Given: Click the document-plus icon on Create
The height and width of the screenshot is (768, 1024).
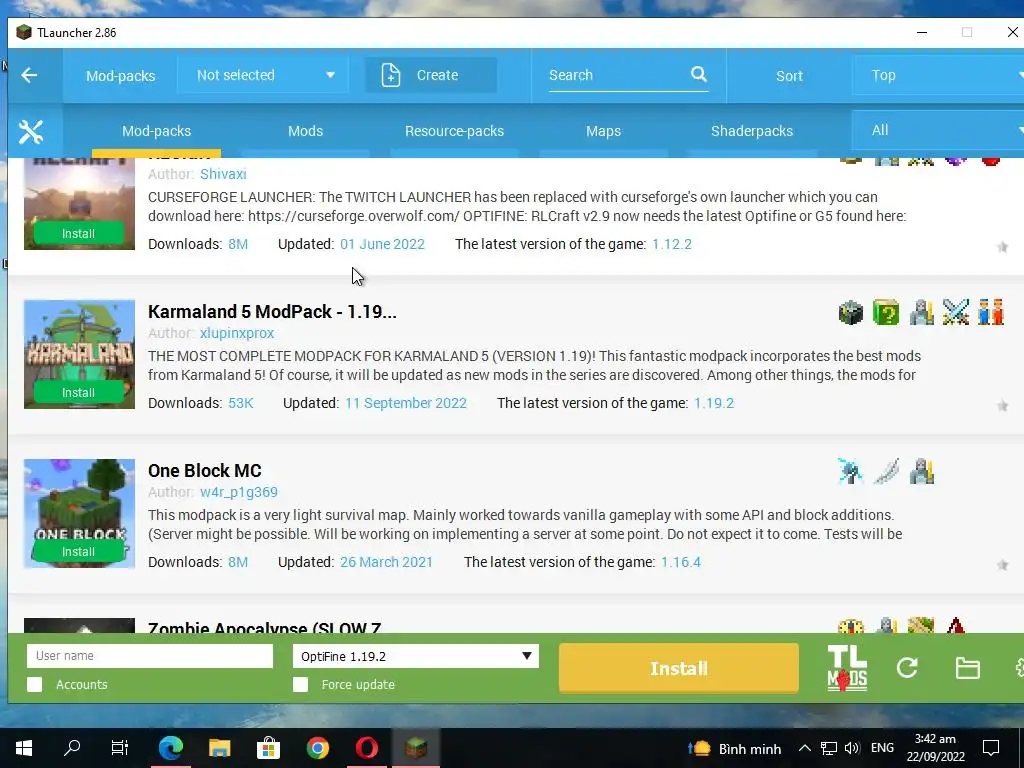Looking at the screenshot, I should 391,75.
